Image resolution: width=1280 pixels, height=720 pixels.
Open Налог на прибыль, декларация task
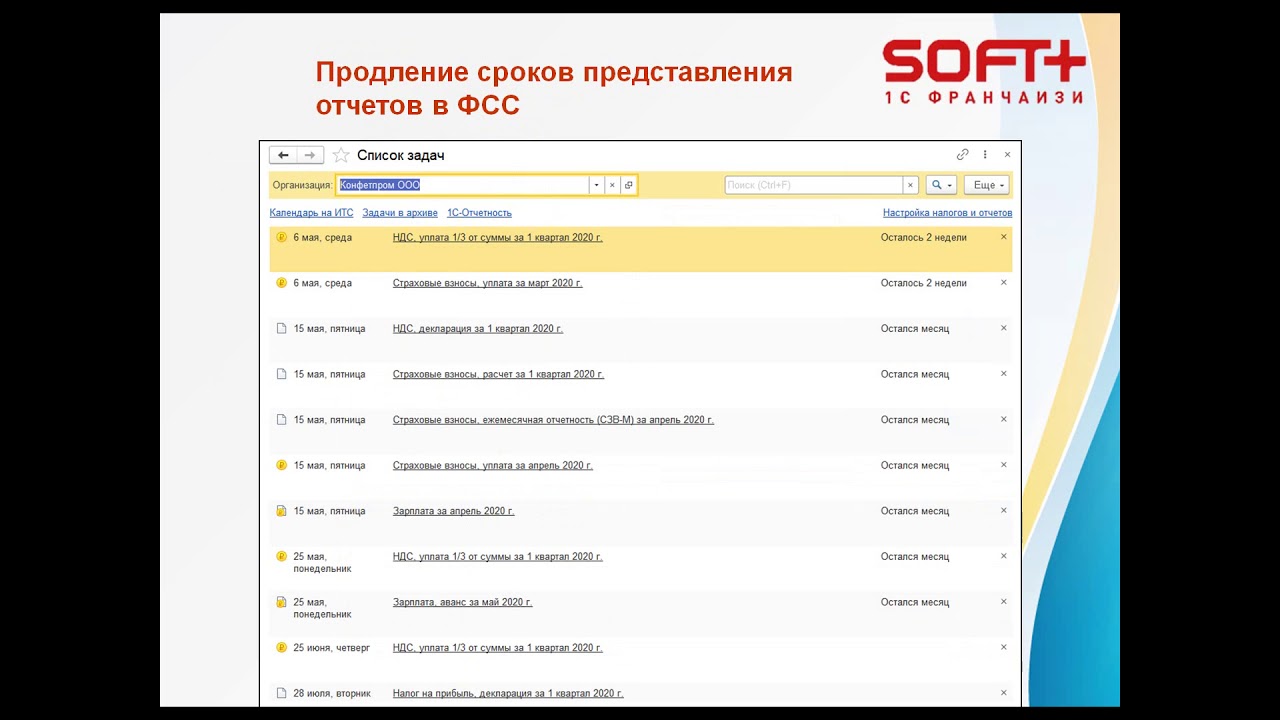[508, 694]
